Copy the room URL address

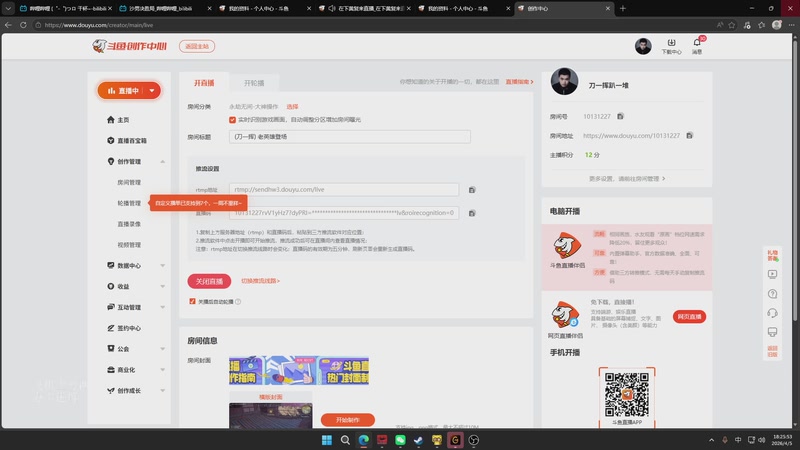[689, 135]
